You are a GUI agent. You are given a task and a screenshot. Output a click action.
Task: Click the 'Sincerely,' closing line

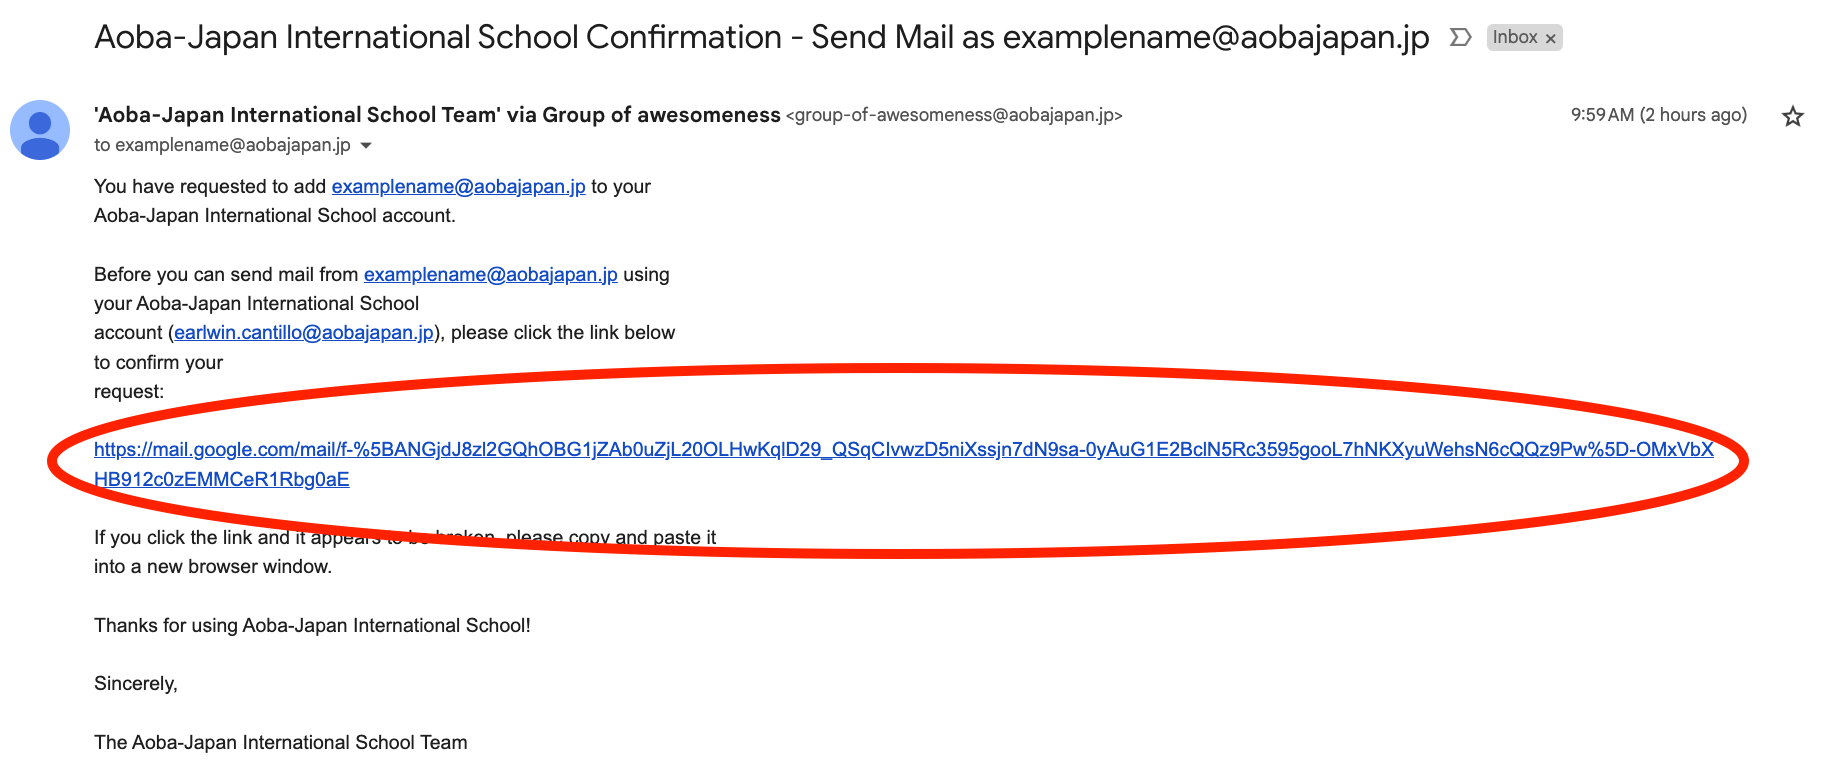136,684
